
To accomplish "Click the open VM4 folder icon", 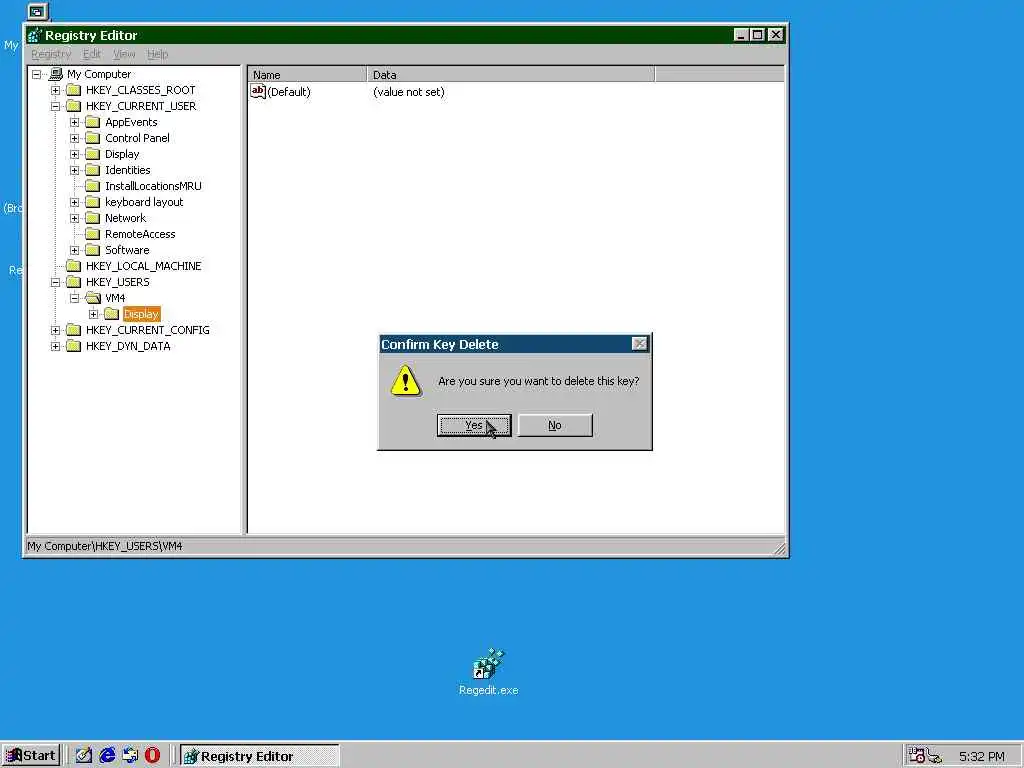I will [93, 298].
